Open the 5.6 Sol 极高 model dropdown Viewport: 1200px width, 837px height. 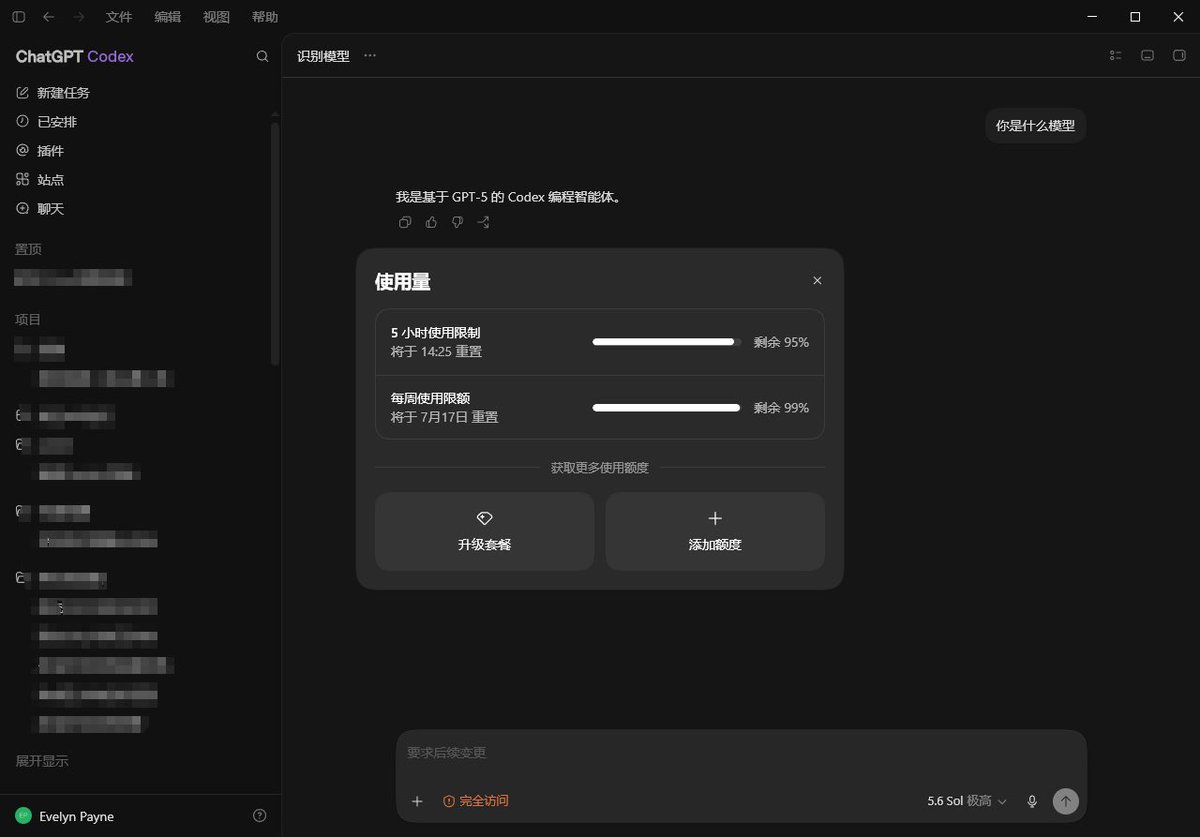tap(967, 801)
